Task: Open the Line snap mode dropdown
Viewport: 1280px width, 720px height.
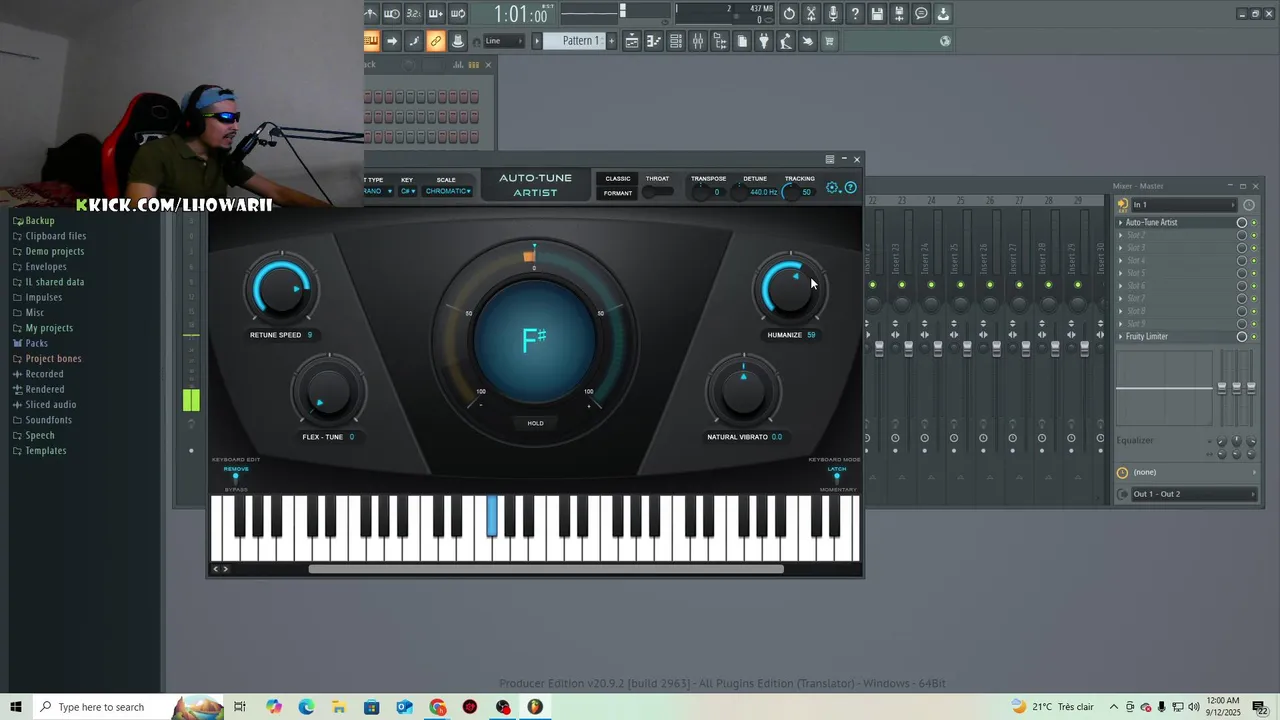Action: (503, 41)
